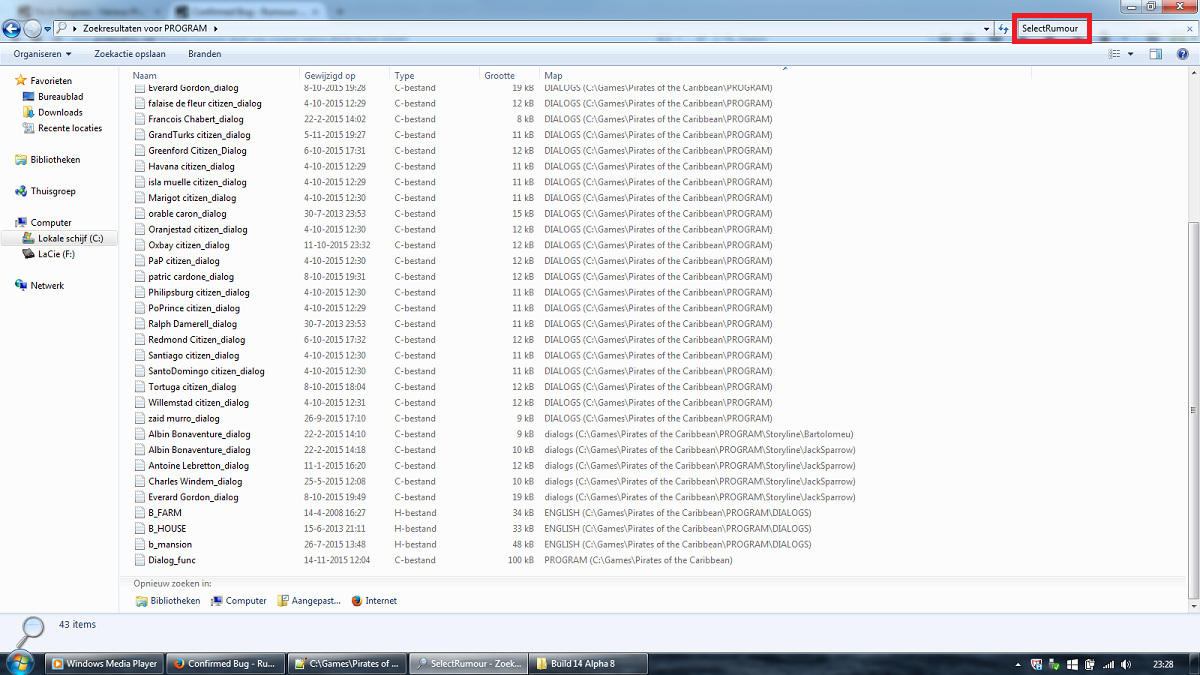The image size is (1200, 675).
Task: Select file Tortuga citizen_dialog
Action: 192,387
